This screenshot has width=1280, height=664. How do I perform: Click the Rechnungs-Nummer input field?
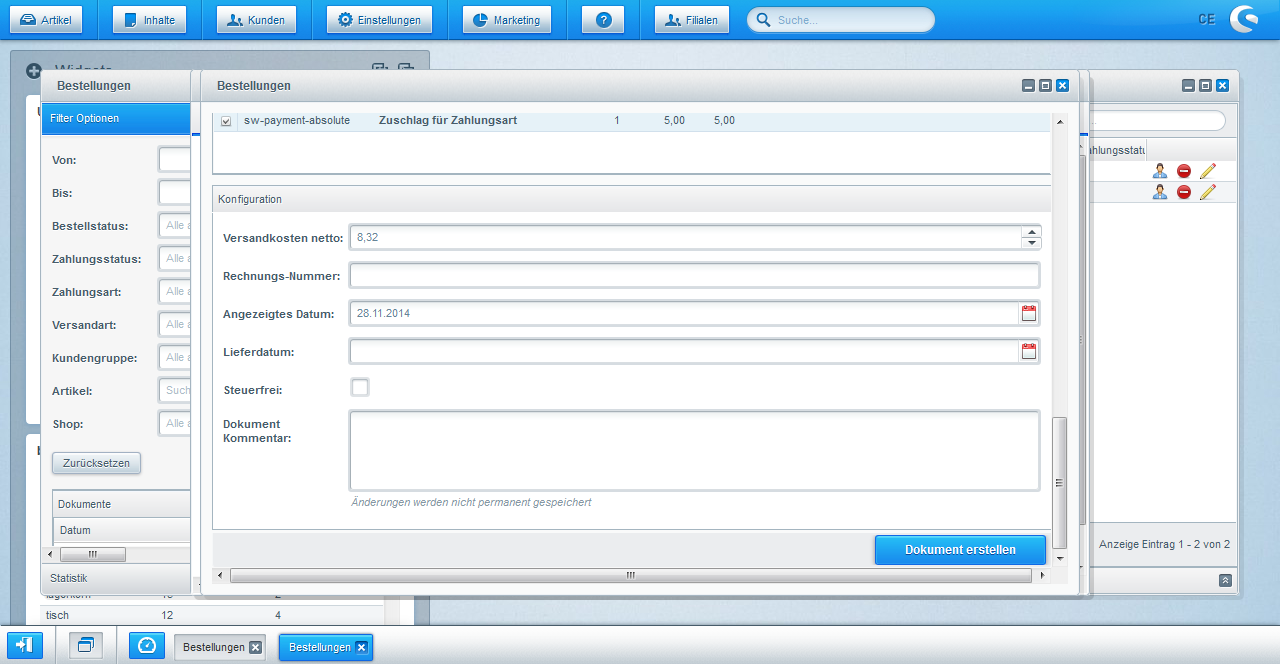point(690,275)
